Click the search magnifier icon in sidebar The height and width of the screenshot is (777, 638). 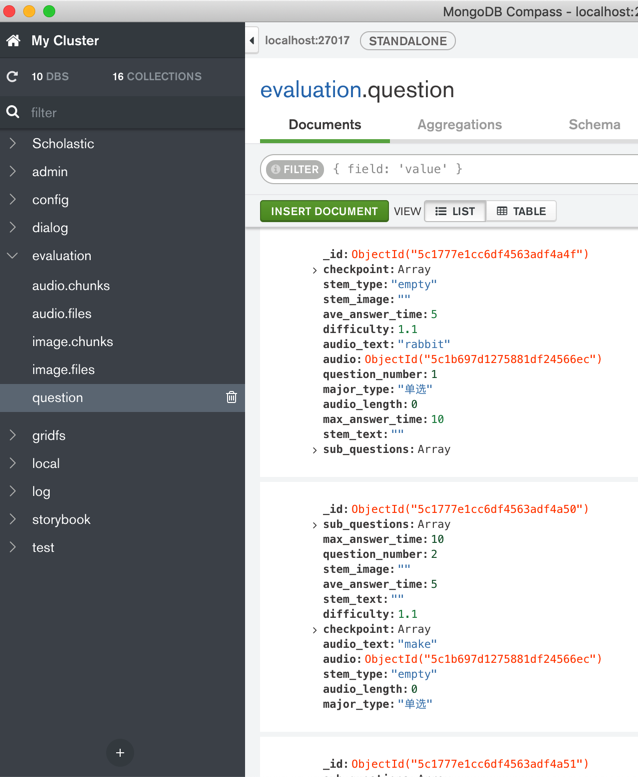13,112
